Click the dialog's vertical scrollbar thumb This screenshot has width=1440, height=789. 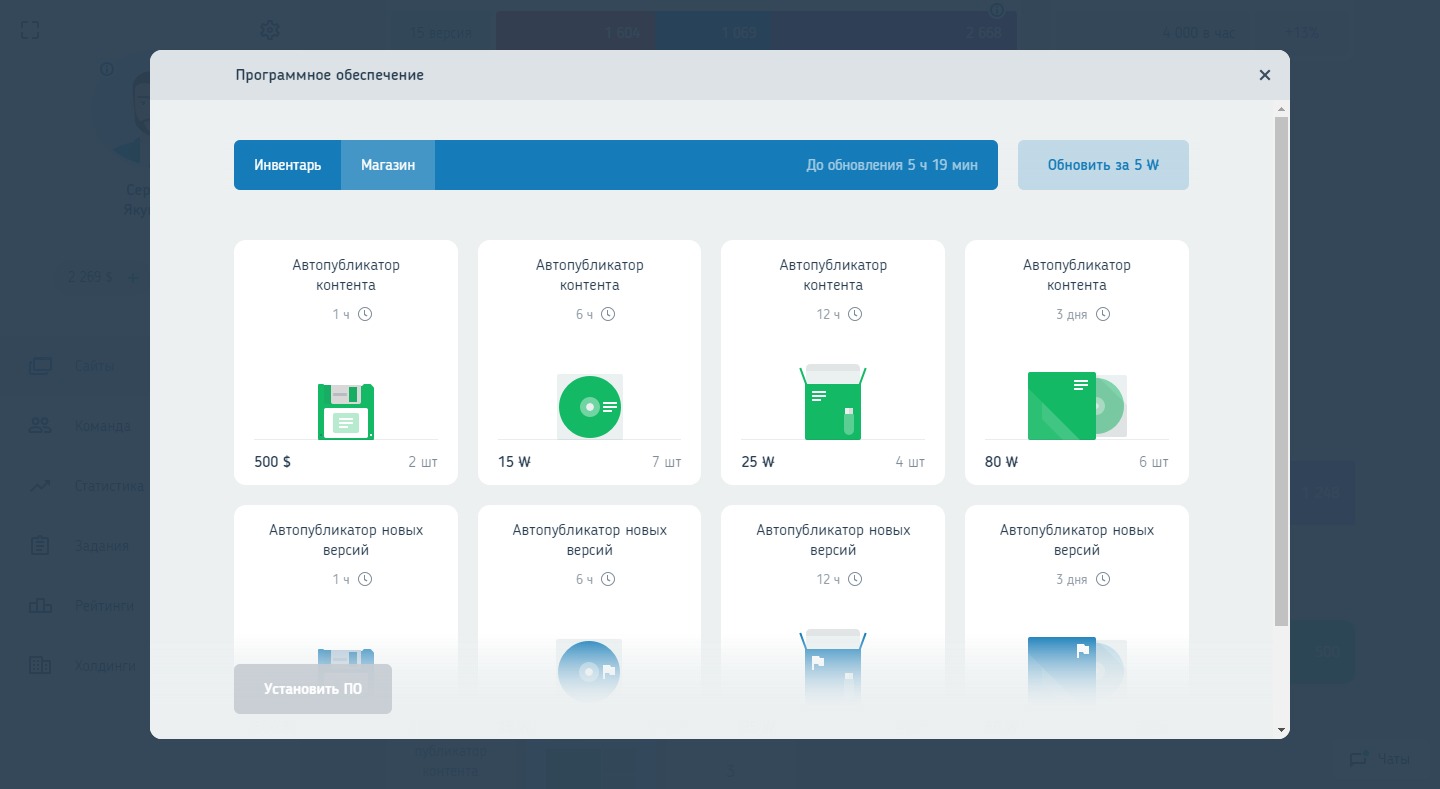(1281, 370)
